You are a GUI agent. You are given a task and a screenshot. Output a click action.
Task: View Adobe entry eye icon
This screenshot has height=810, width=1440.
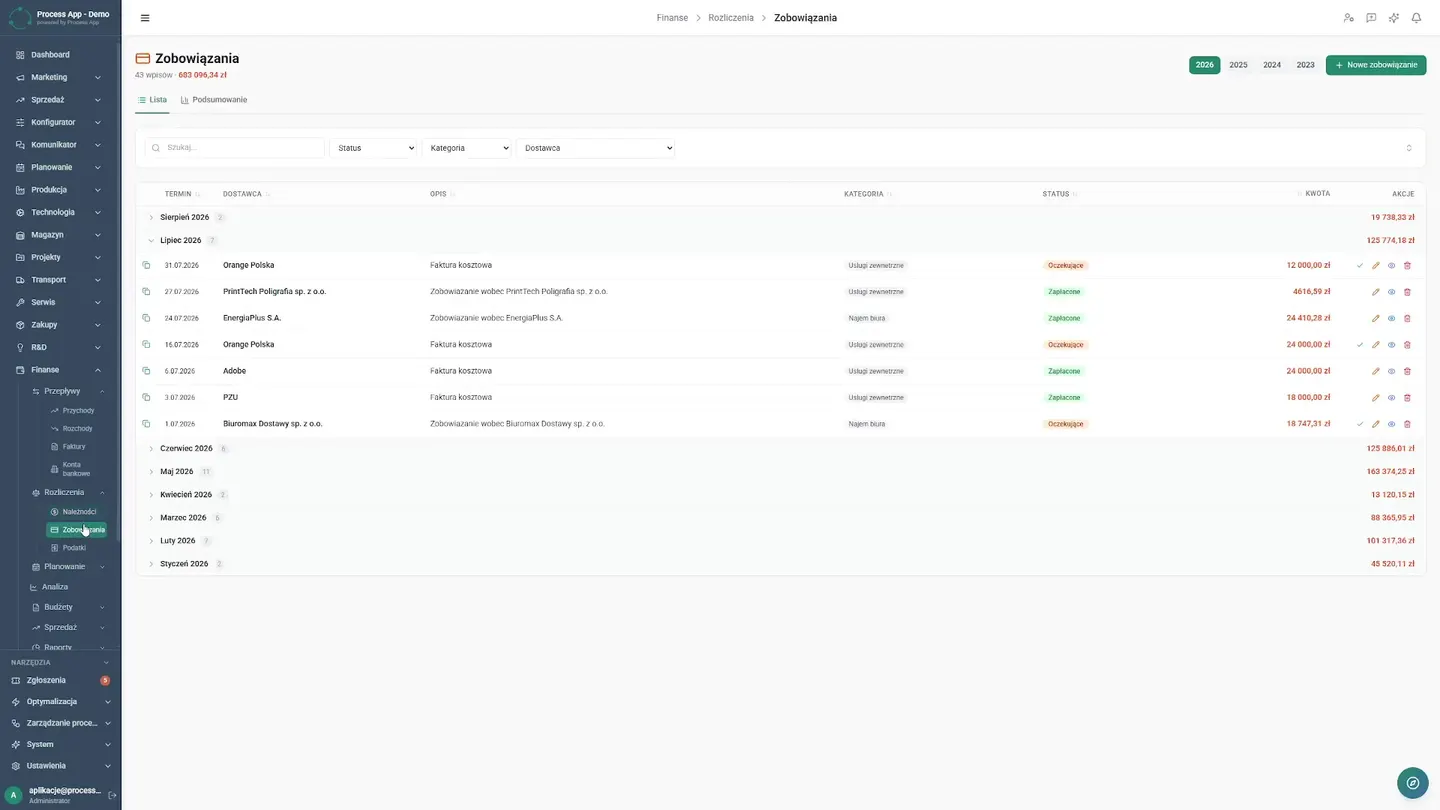tap(1392, 371)
